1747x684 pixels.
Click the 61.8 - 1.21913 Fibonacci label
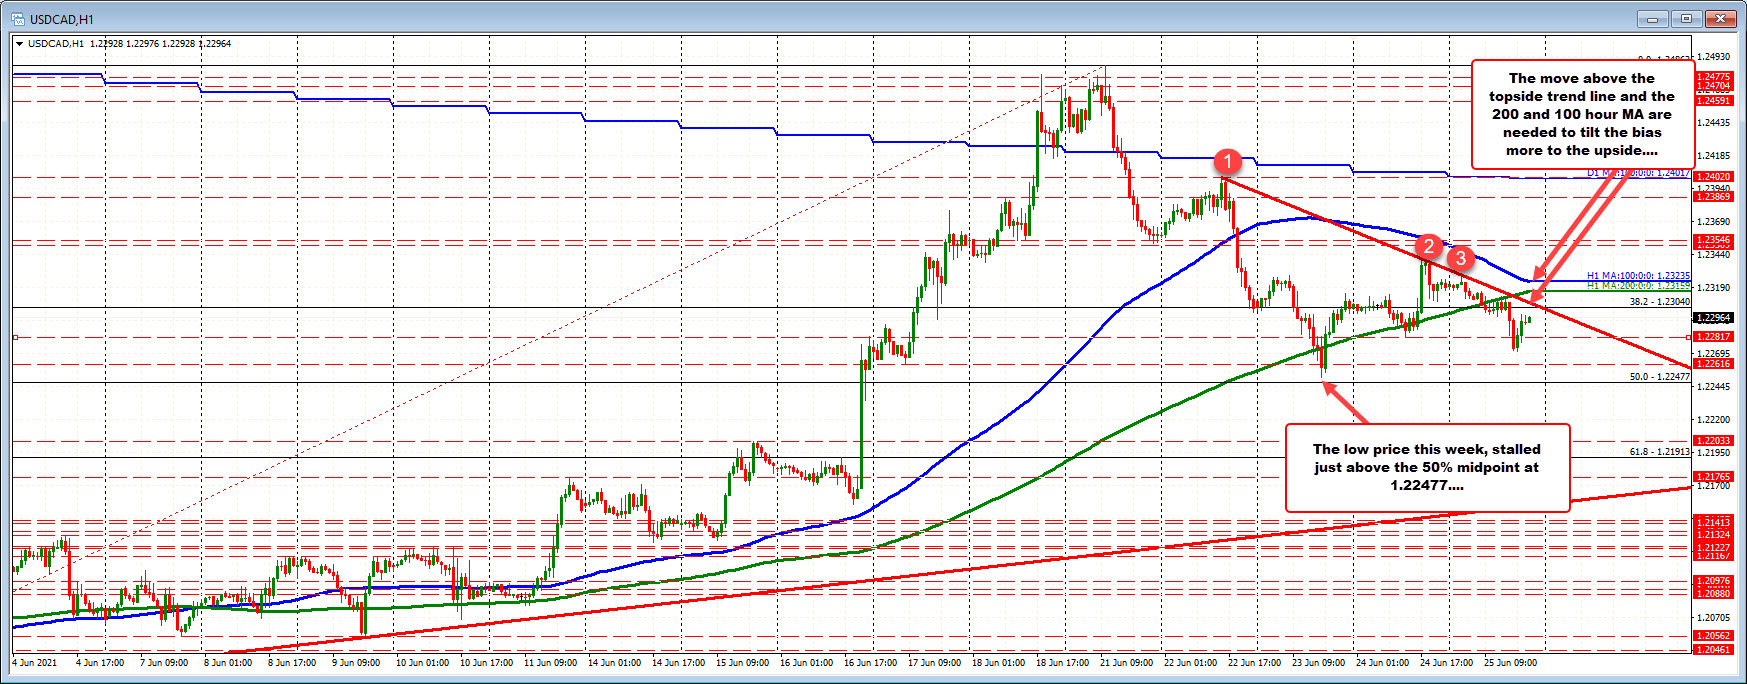click(1659, 452)
